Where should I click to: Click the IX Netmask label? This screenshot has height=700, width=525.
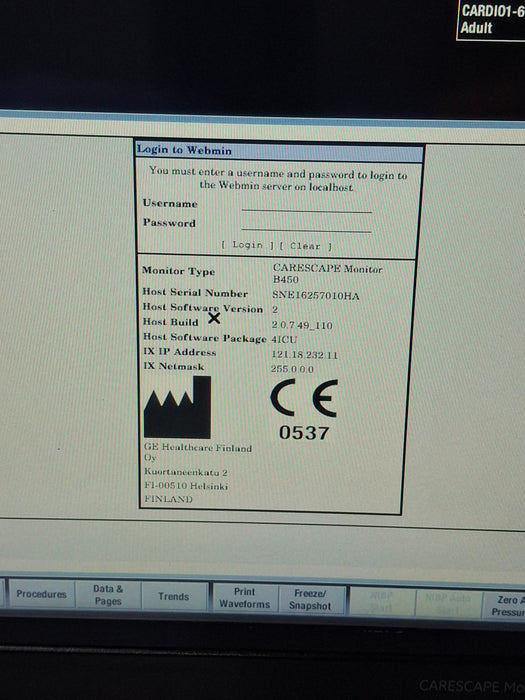(174, 367)
